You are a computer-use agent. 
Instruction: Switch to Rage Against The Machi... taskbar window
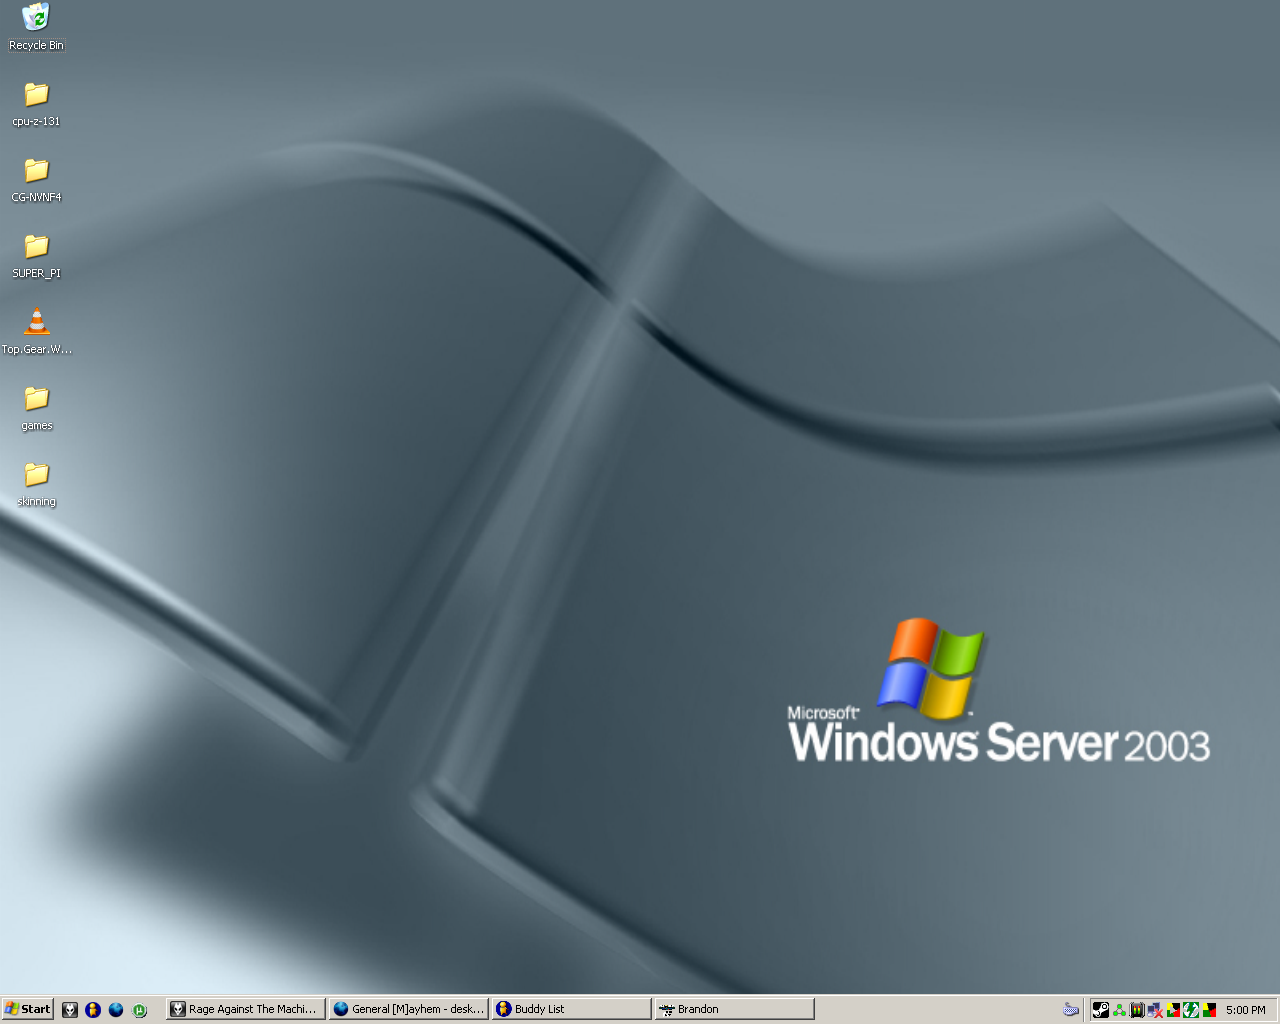coord(246,1009)
